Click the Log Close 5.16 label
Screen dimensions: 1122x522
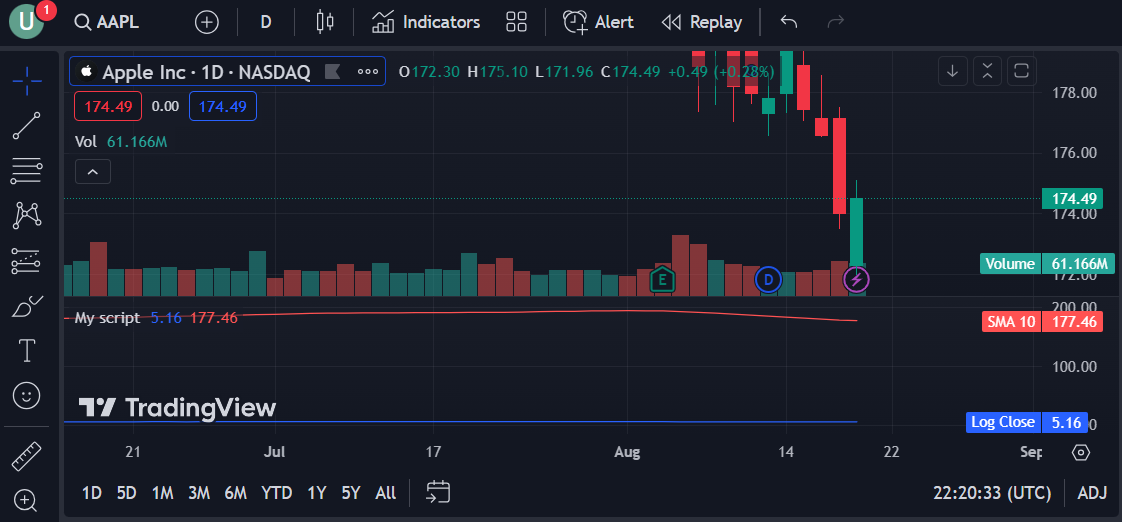1027,422
